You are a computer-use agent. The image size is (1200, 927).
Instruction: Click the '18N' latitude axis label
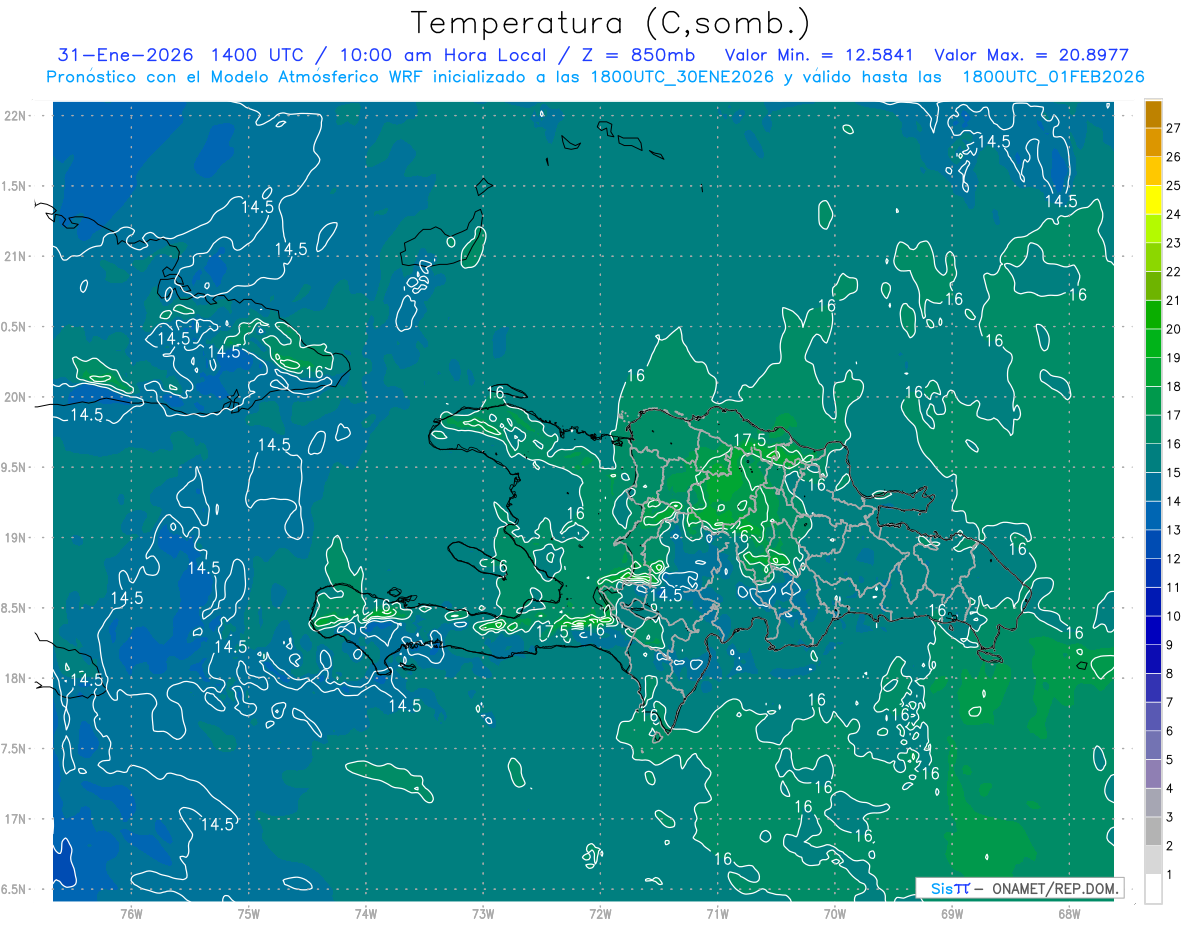pyautogui.click(x=16, y=679)
